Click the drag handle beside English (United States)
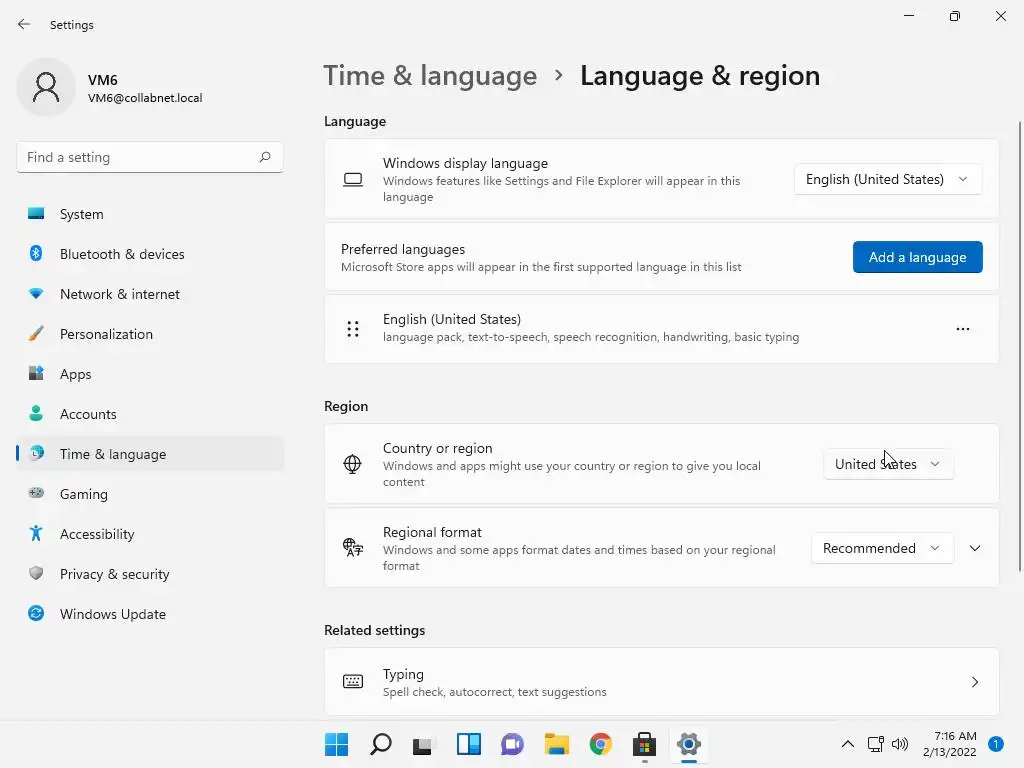The height and width of the screenshot is (768, 1024). pos(353,328)
